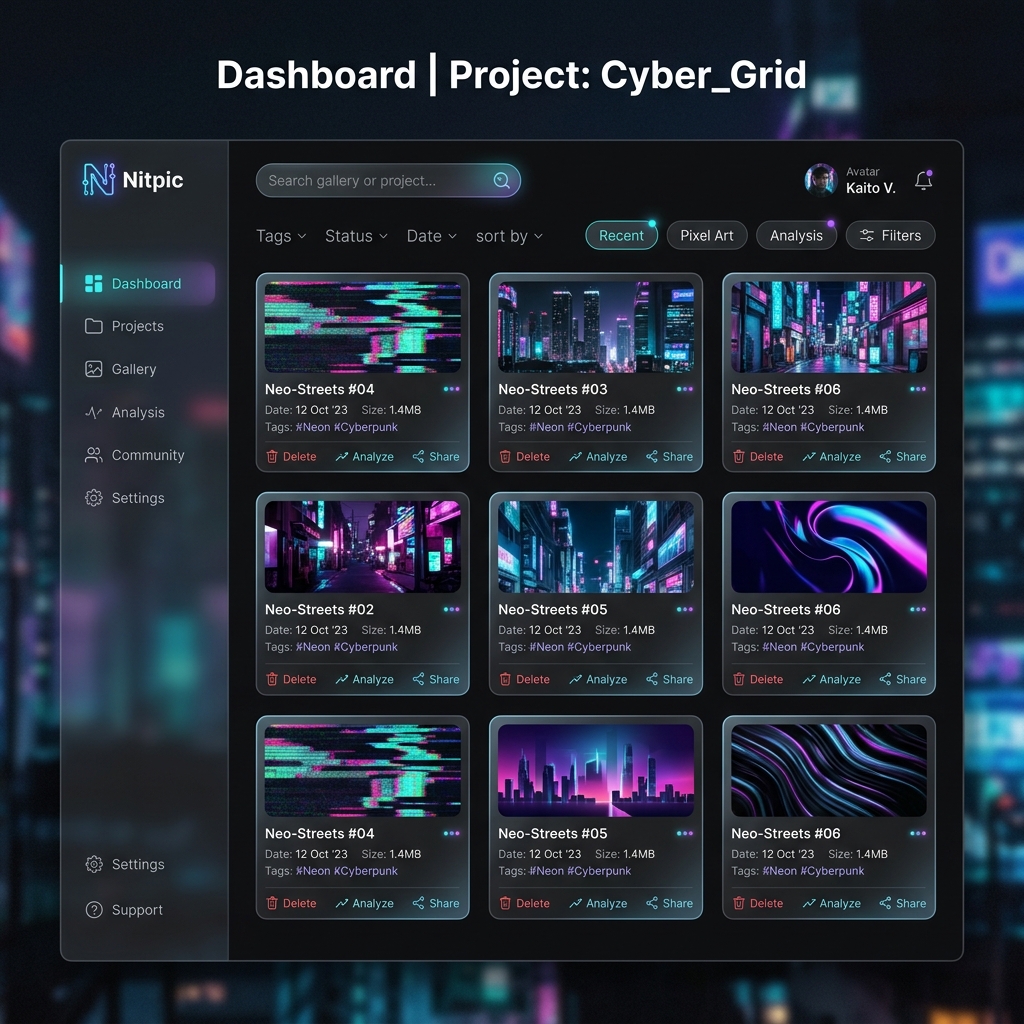Open Gallery from the sidebar

[x=121, y=369]
